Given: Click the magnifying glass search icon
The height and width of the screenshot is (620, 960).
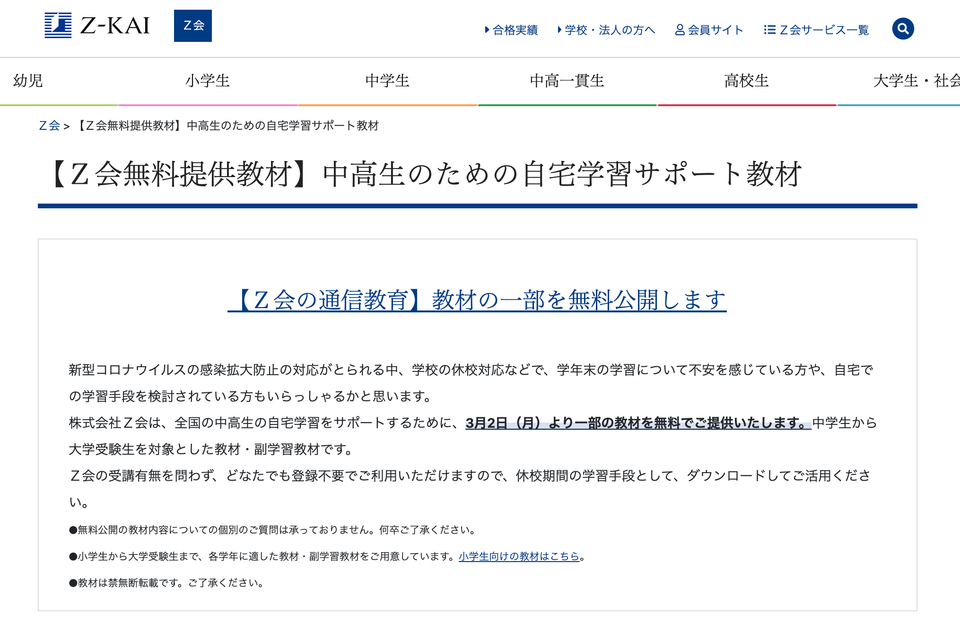Looking at the screenshot, I should (903, 29).
